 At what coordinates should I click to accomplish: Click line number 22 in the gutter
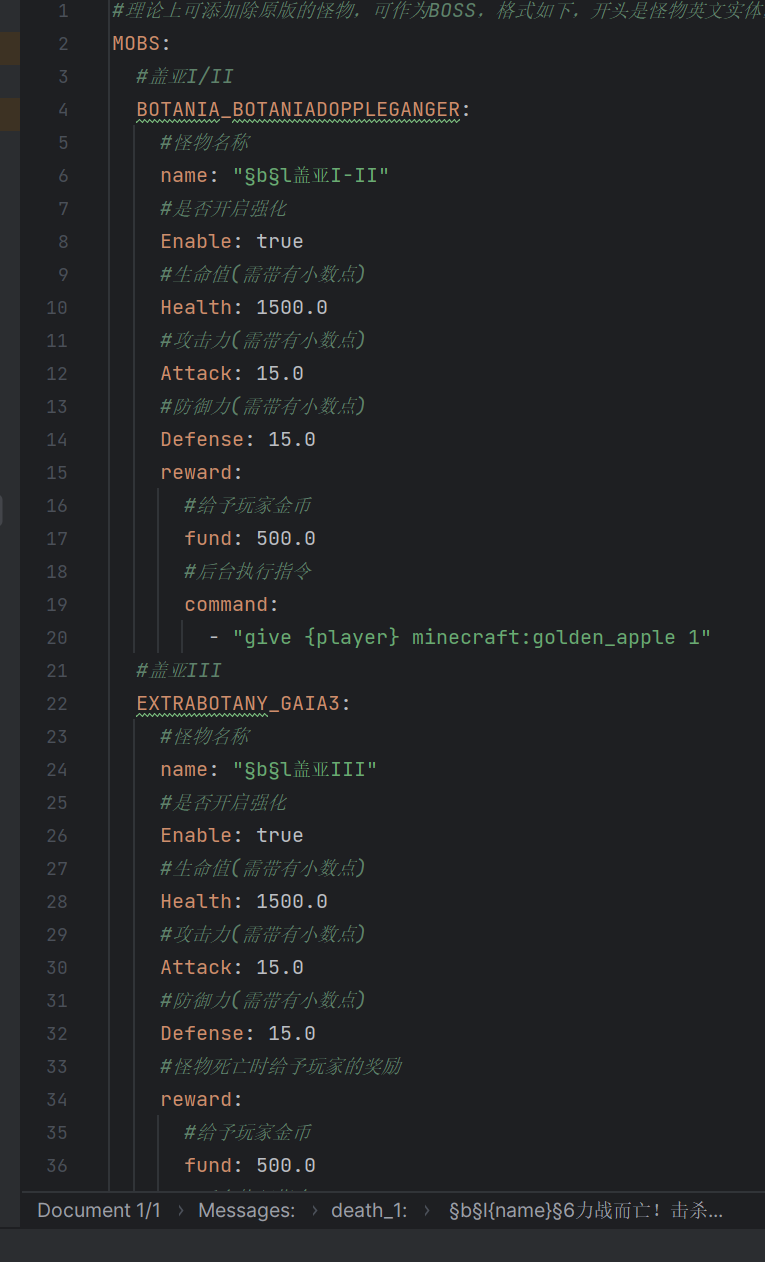tap(57, 704)
